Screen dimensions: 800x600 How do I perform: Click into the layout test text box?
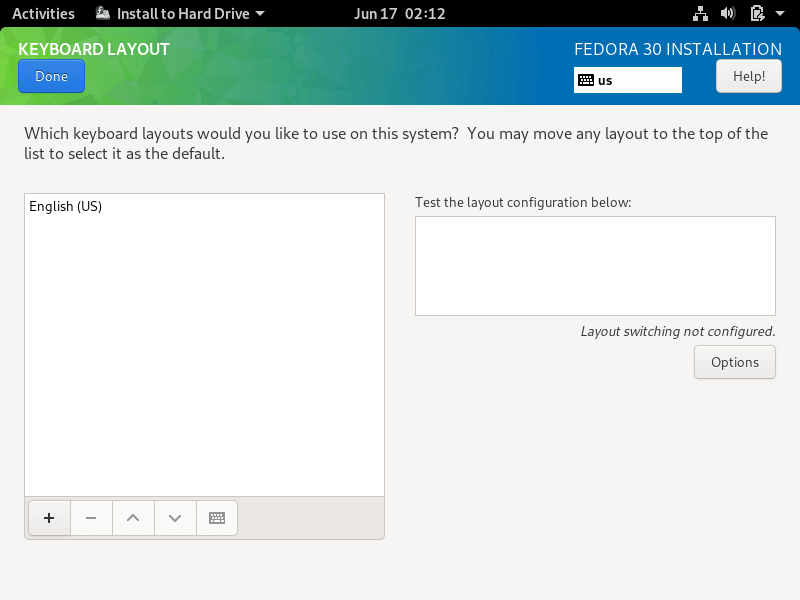coord(595,266)
